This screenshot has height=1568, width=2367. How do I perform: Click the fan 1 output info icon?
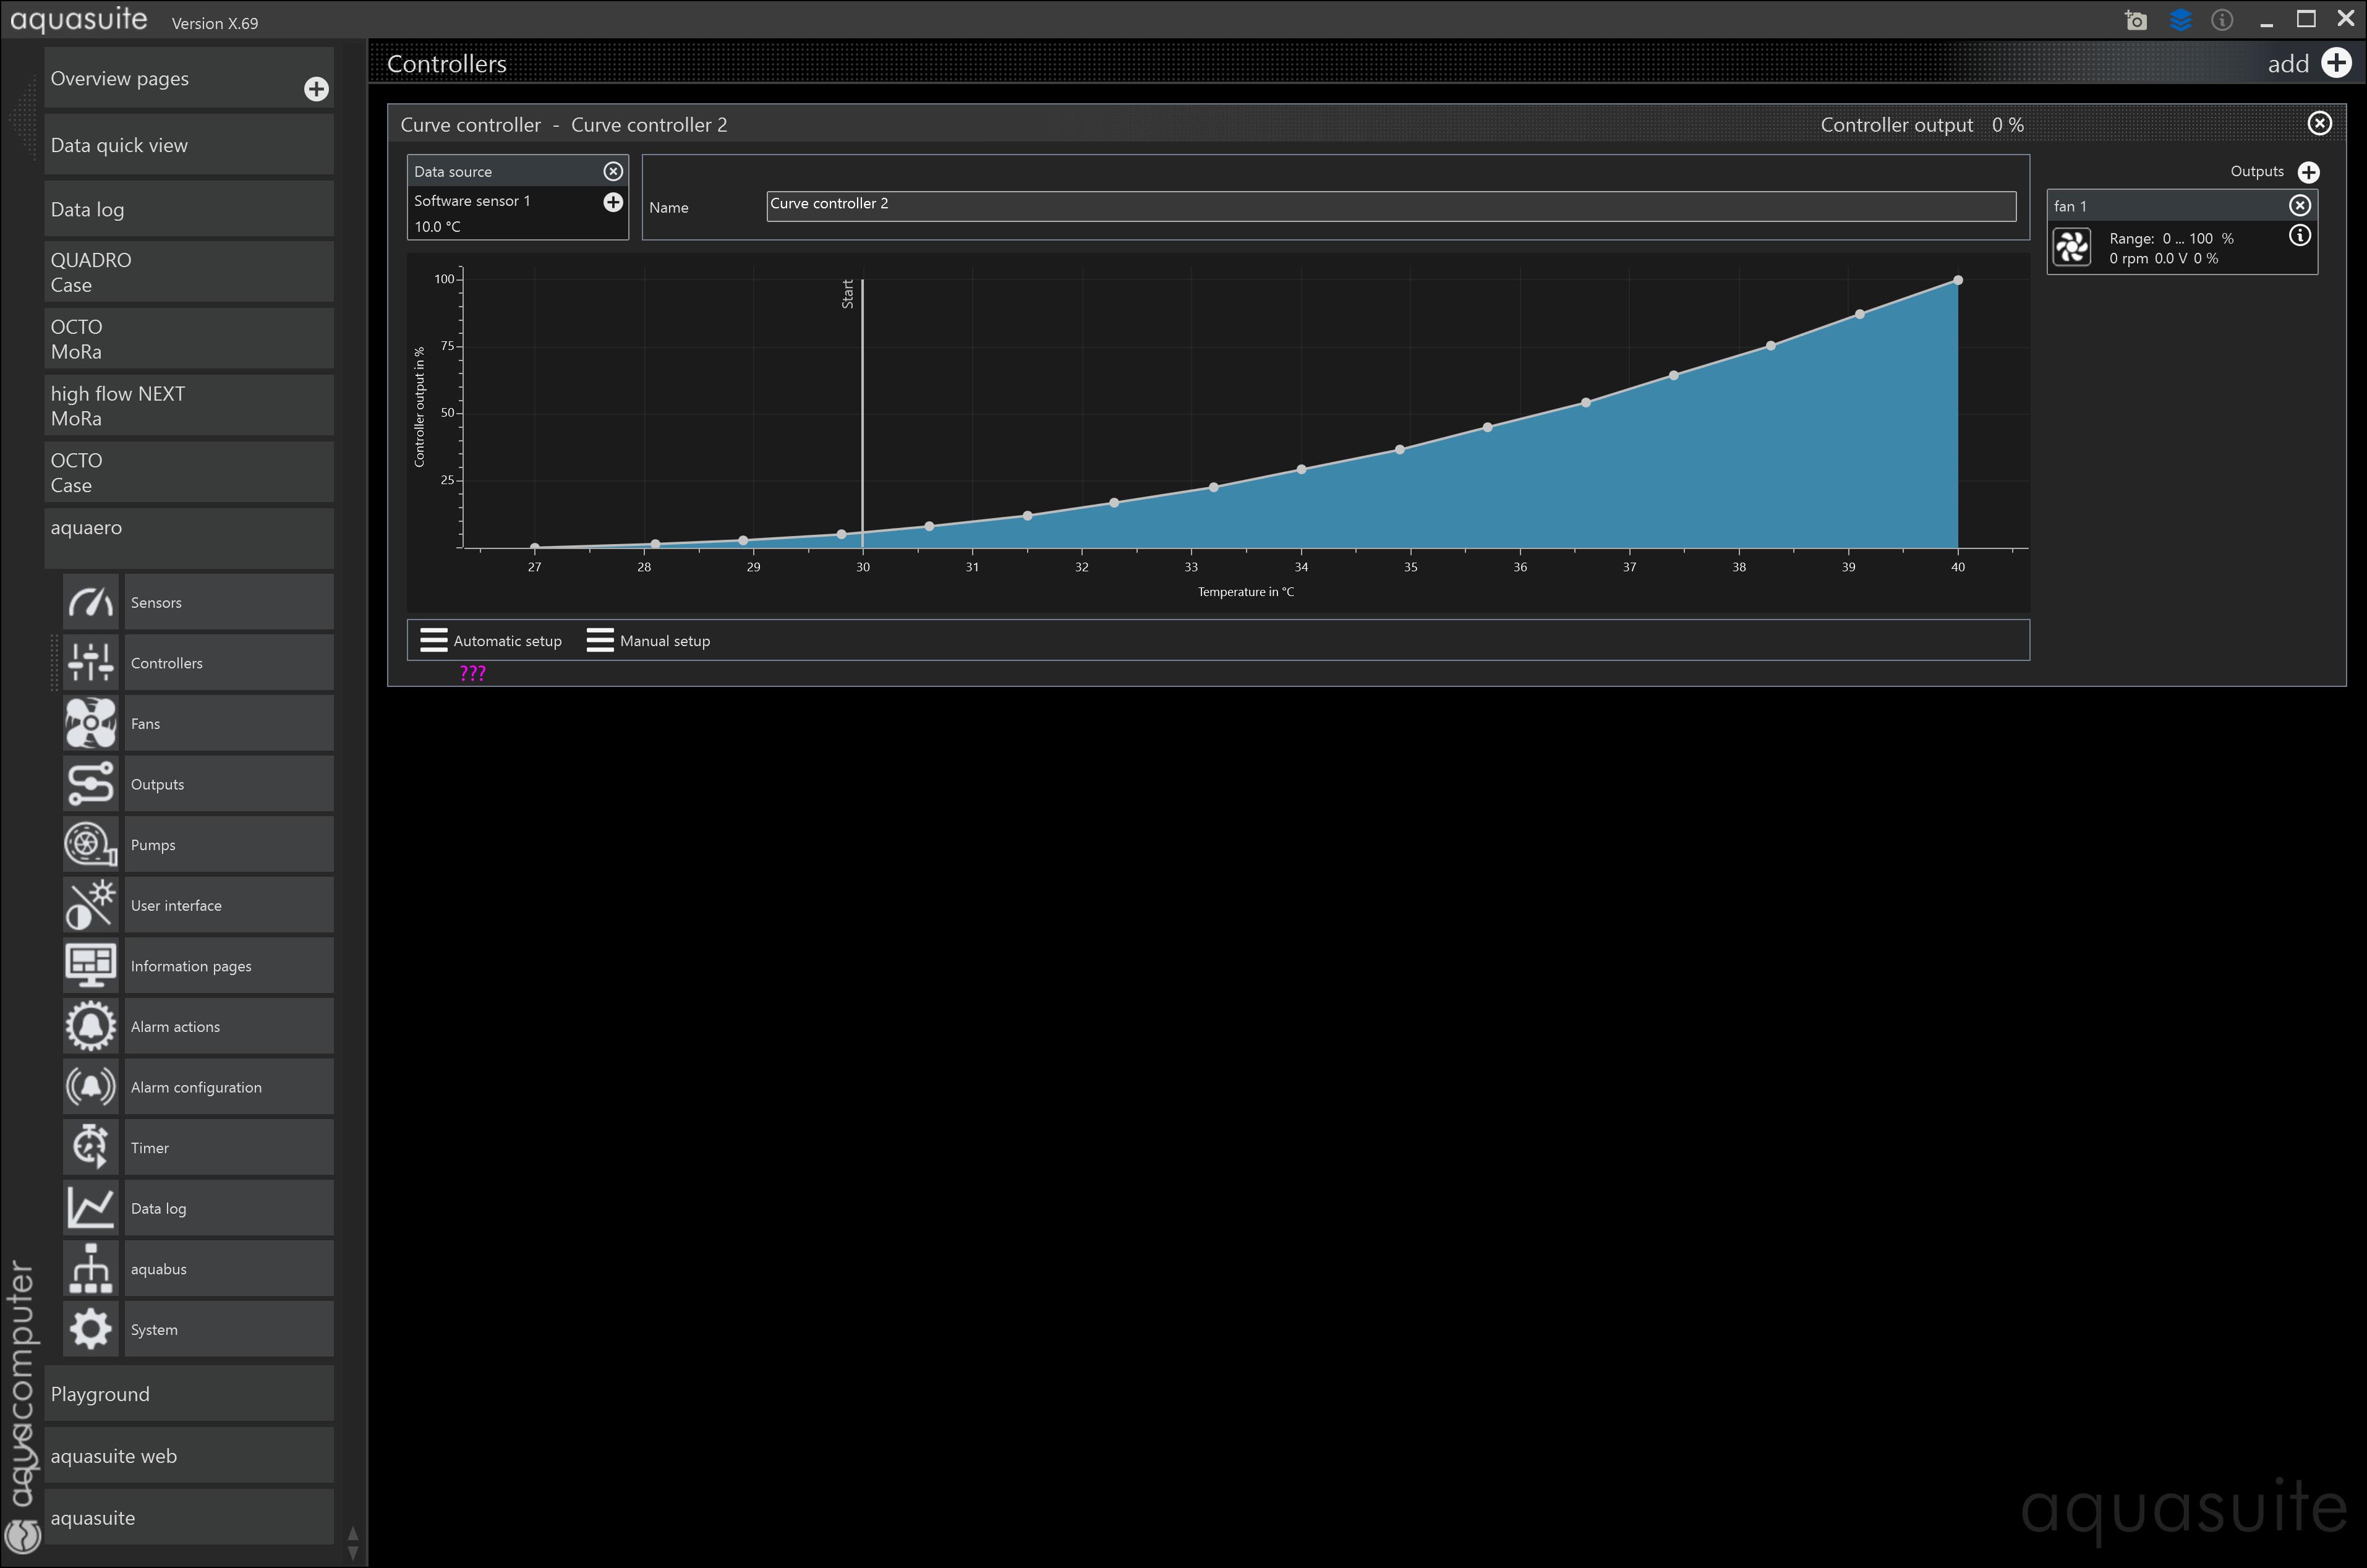(x=2299, y=236)
